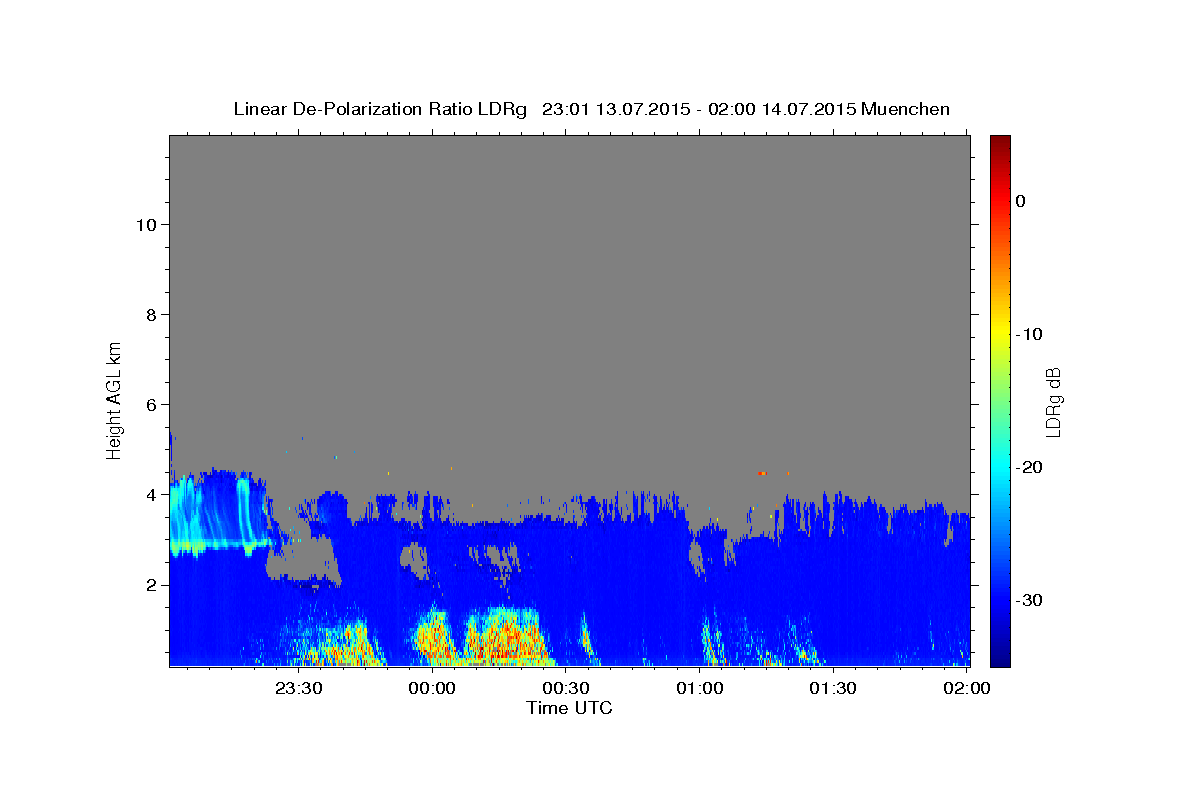Click the '00:00' time tick label

[x=432, y=688]
